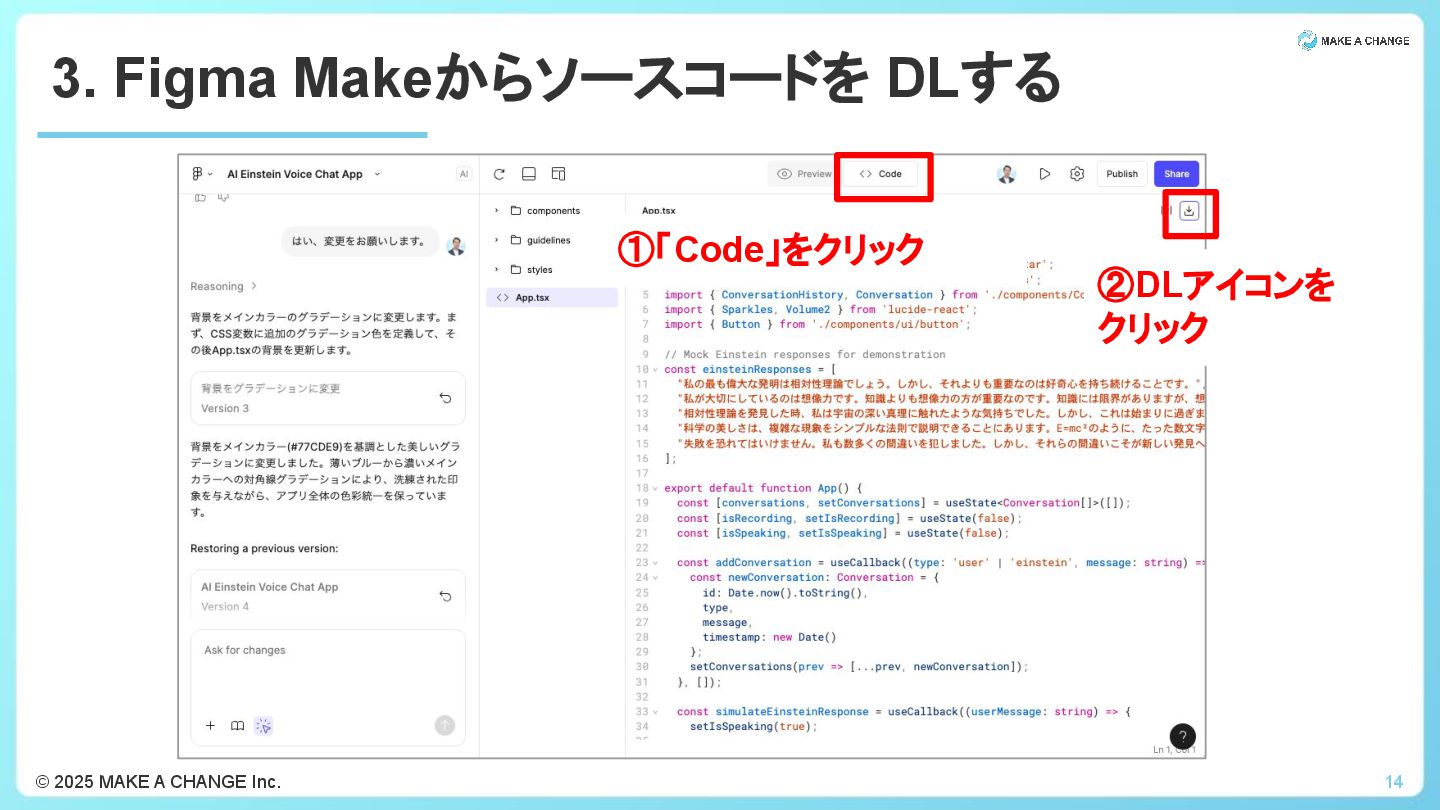Screen dimensions: 1440x810
Task: Click the AI badge in chat header
Action: tap(464, 174)
